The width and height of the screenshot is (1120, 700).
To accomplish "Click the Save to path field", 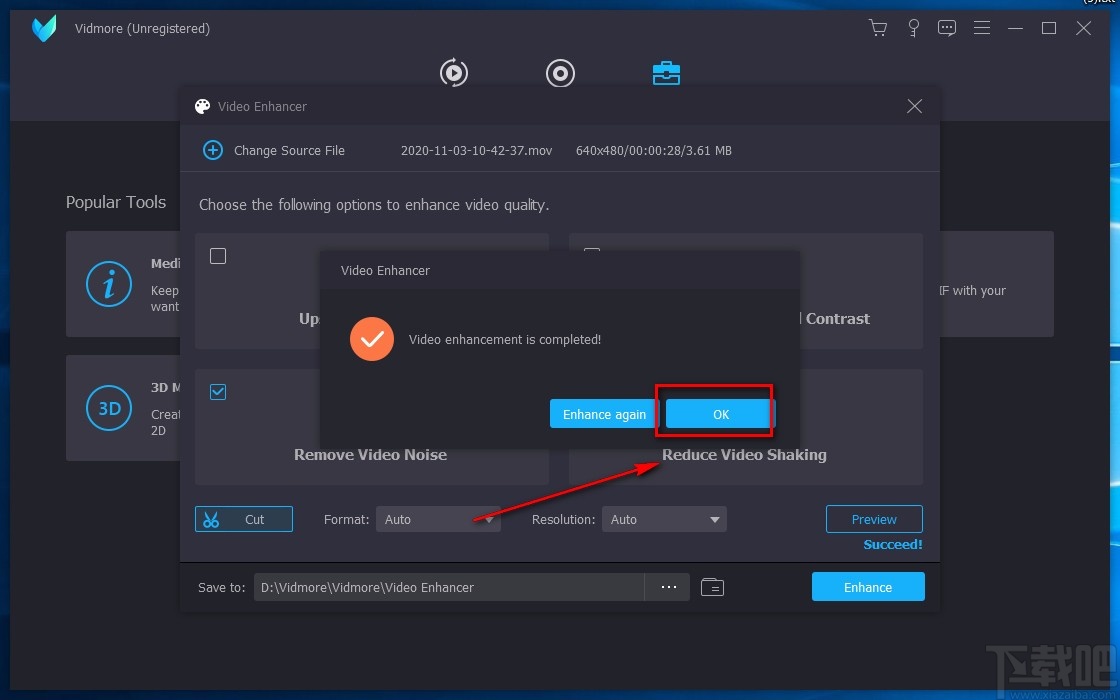I will 449,587.
